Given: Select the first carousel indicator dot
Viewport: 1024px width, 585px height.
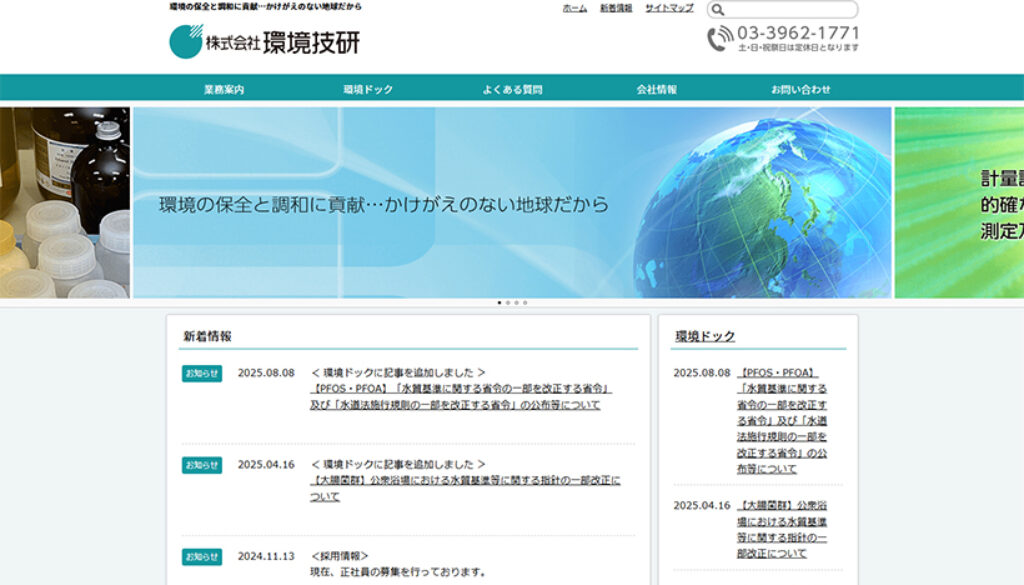Looking at the screenshot, I should (x=499, y=302).
